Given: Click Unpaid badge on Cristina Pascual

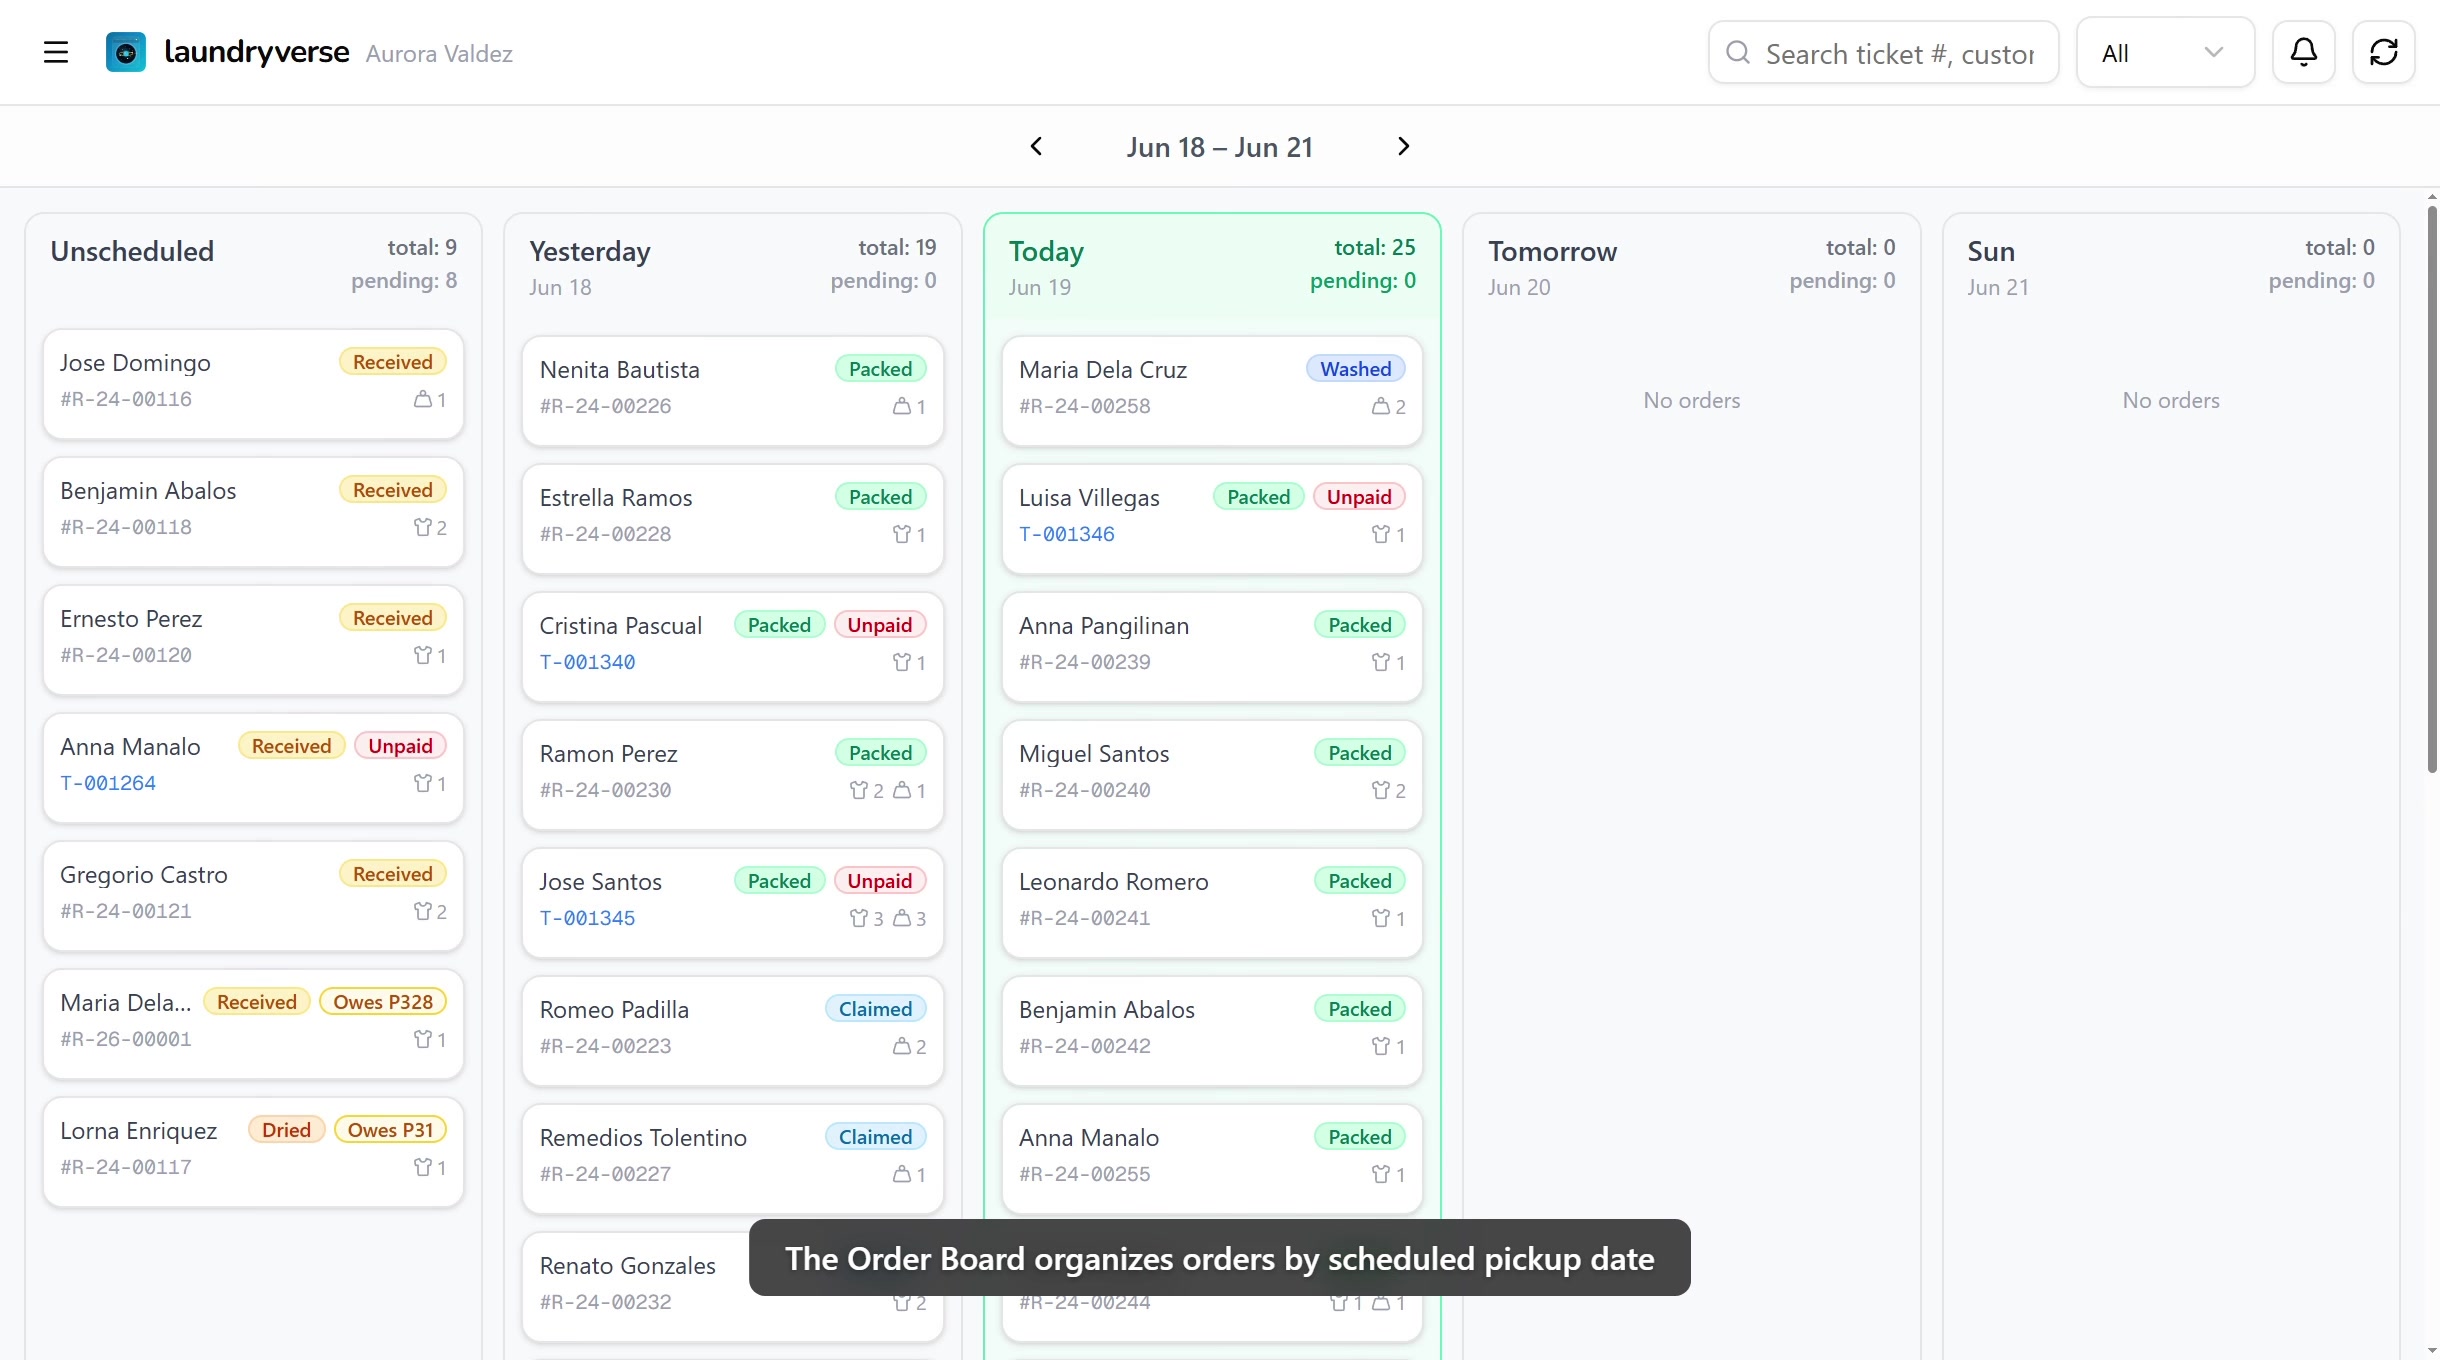Looking at the screenshot, I should 880,625.
